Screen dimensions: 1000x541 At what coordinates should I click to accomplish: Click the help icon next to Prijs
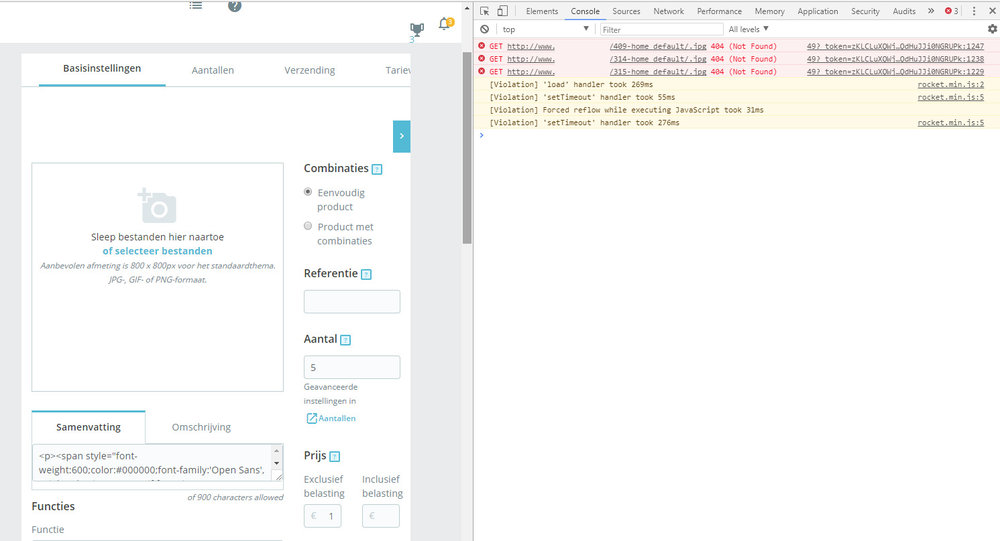tap(335, 457)
